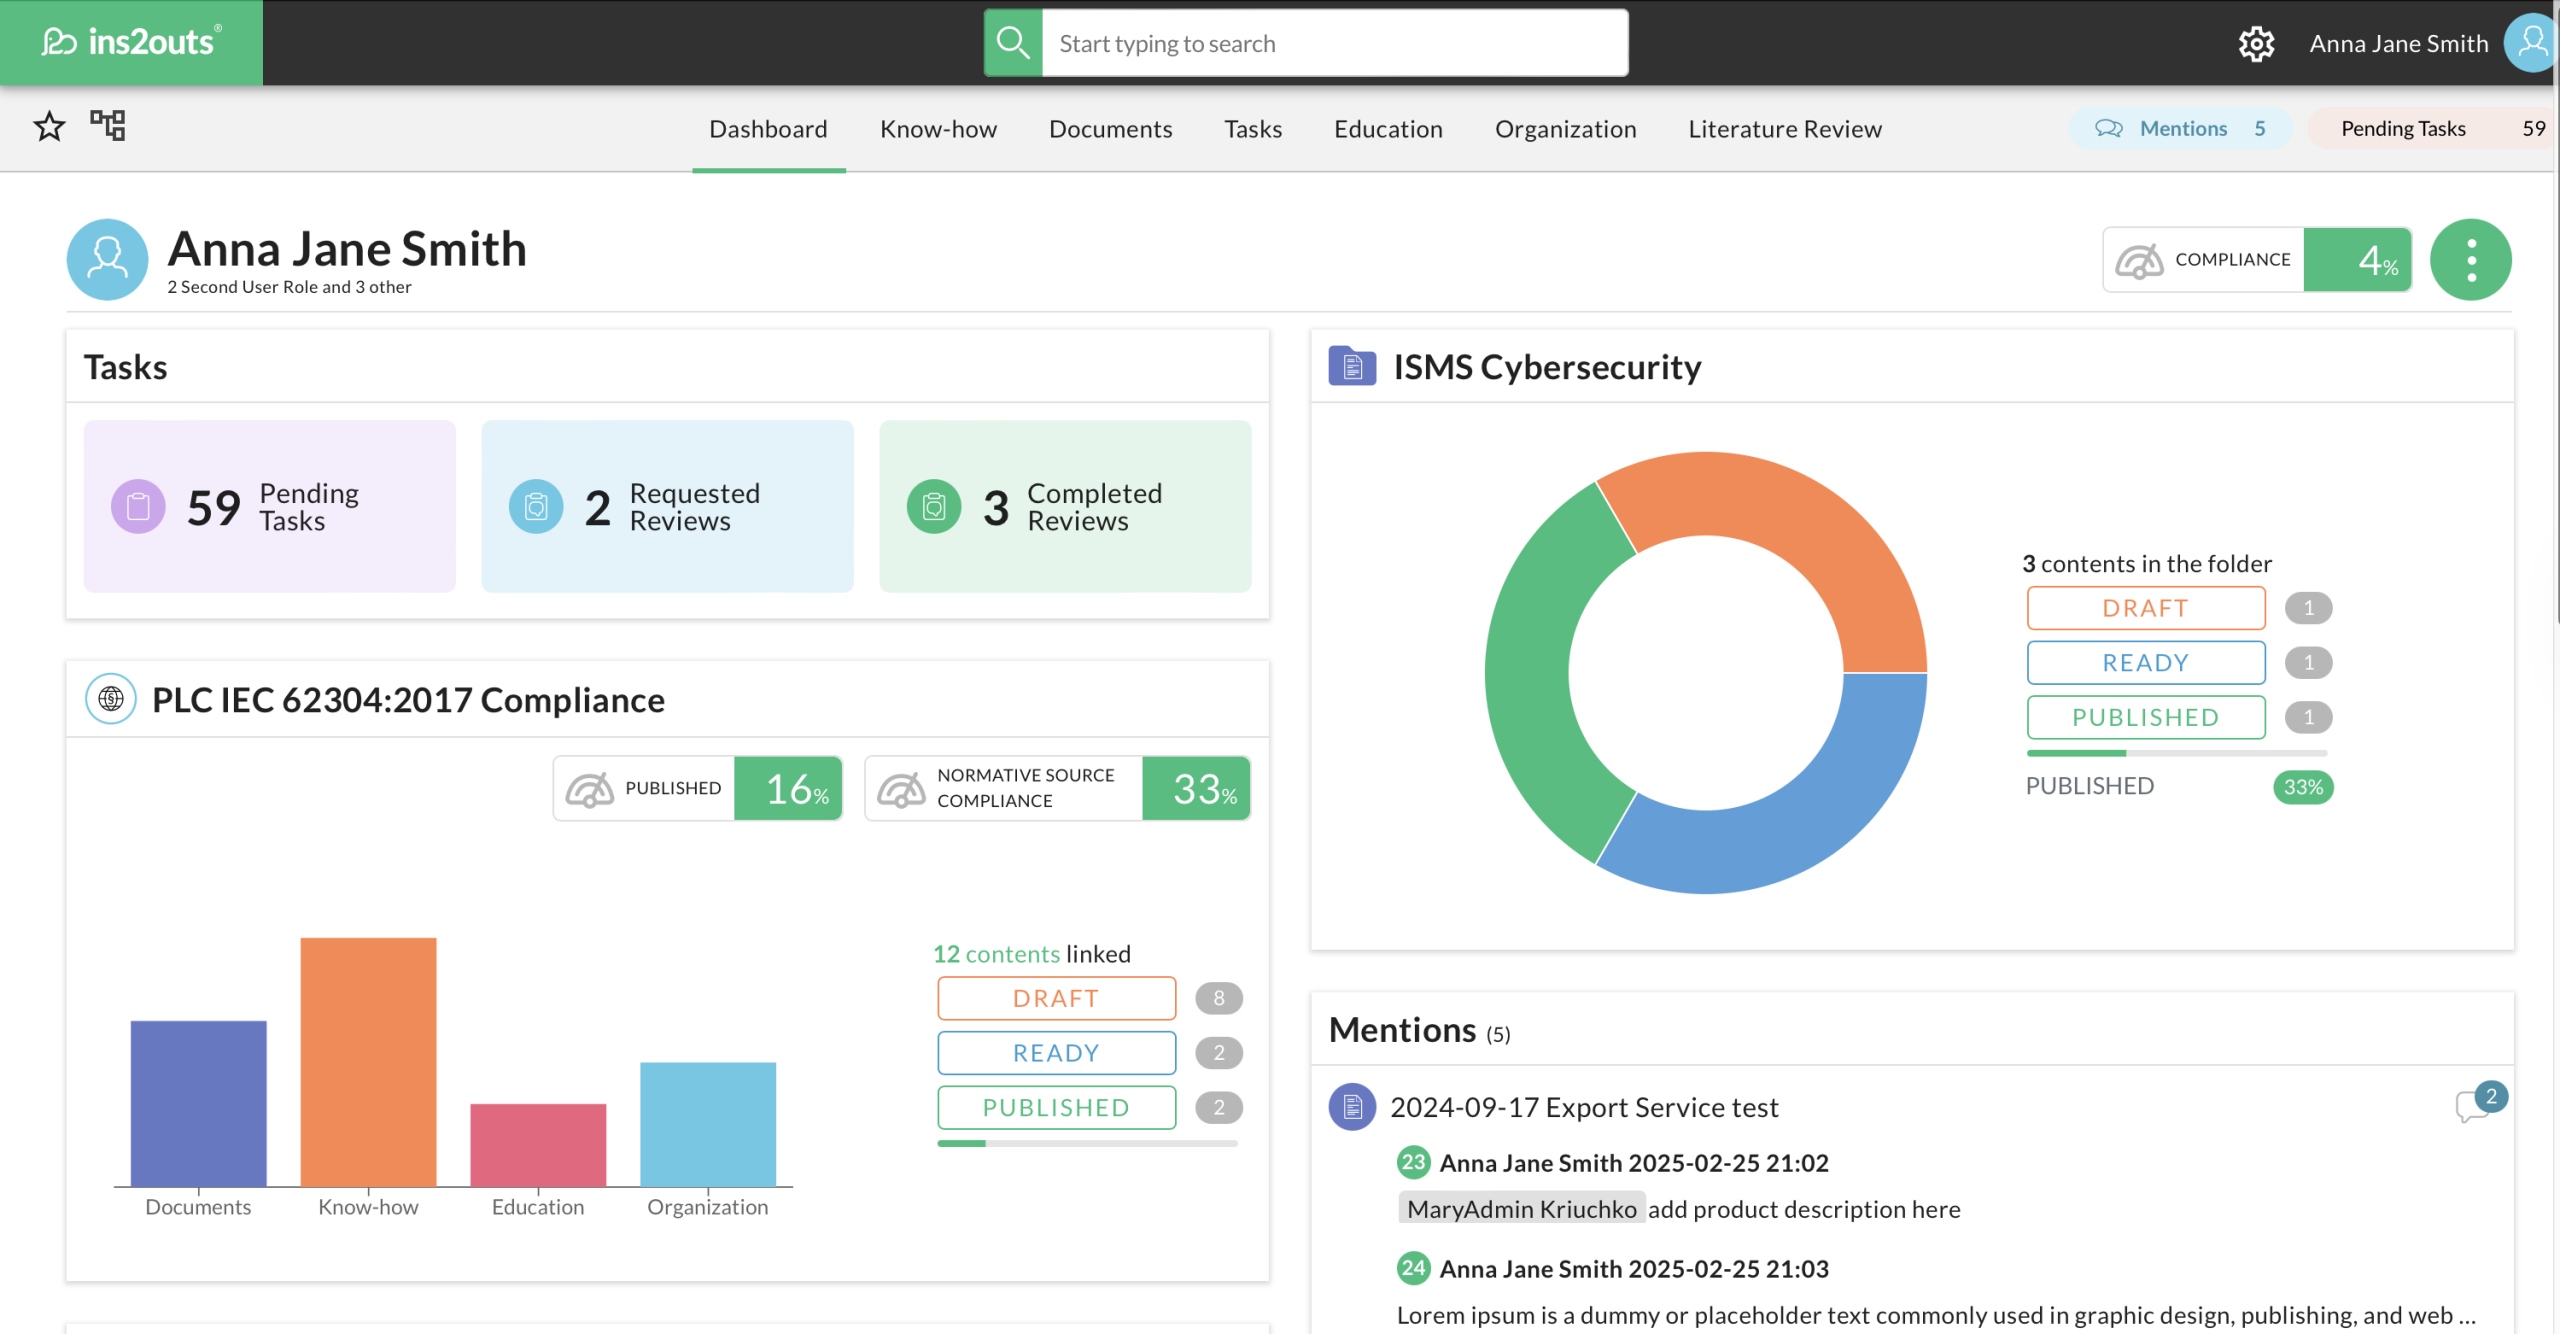Focus the Start typing to search field
The width and height of the screenshot is (2560, 1334).
1334,43
